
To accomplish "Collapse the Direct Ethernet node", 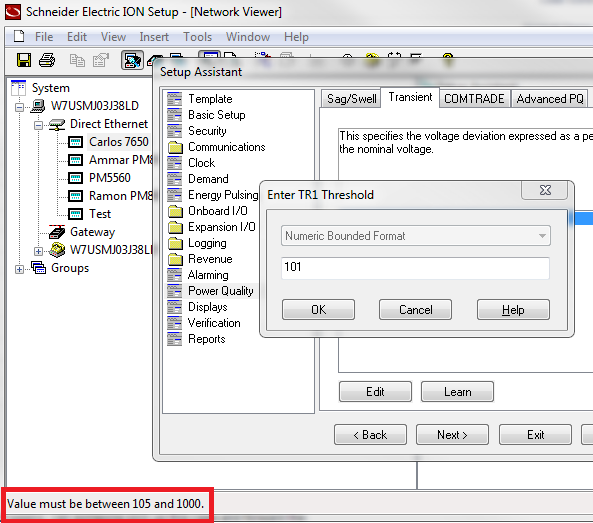I will point(38,125).
